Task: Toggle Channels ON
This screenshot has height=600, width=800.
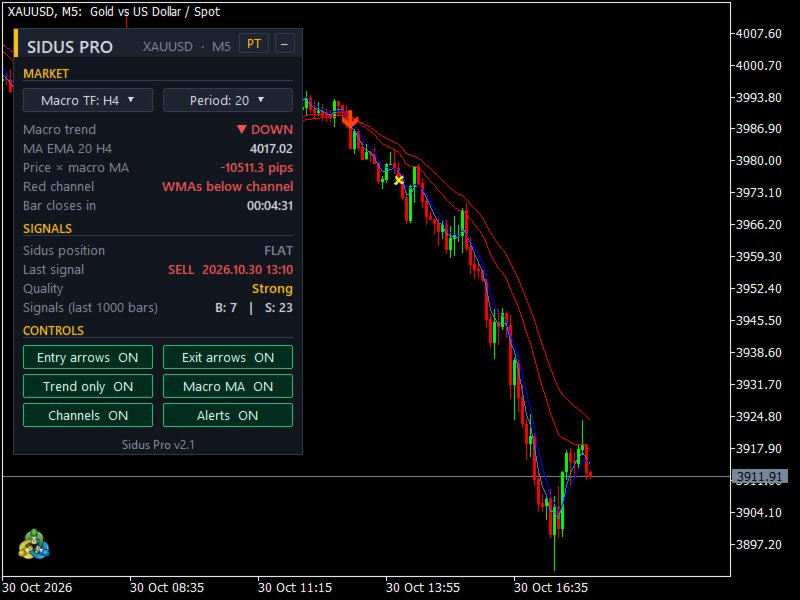Action: [88, 415]
